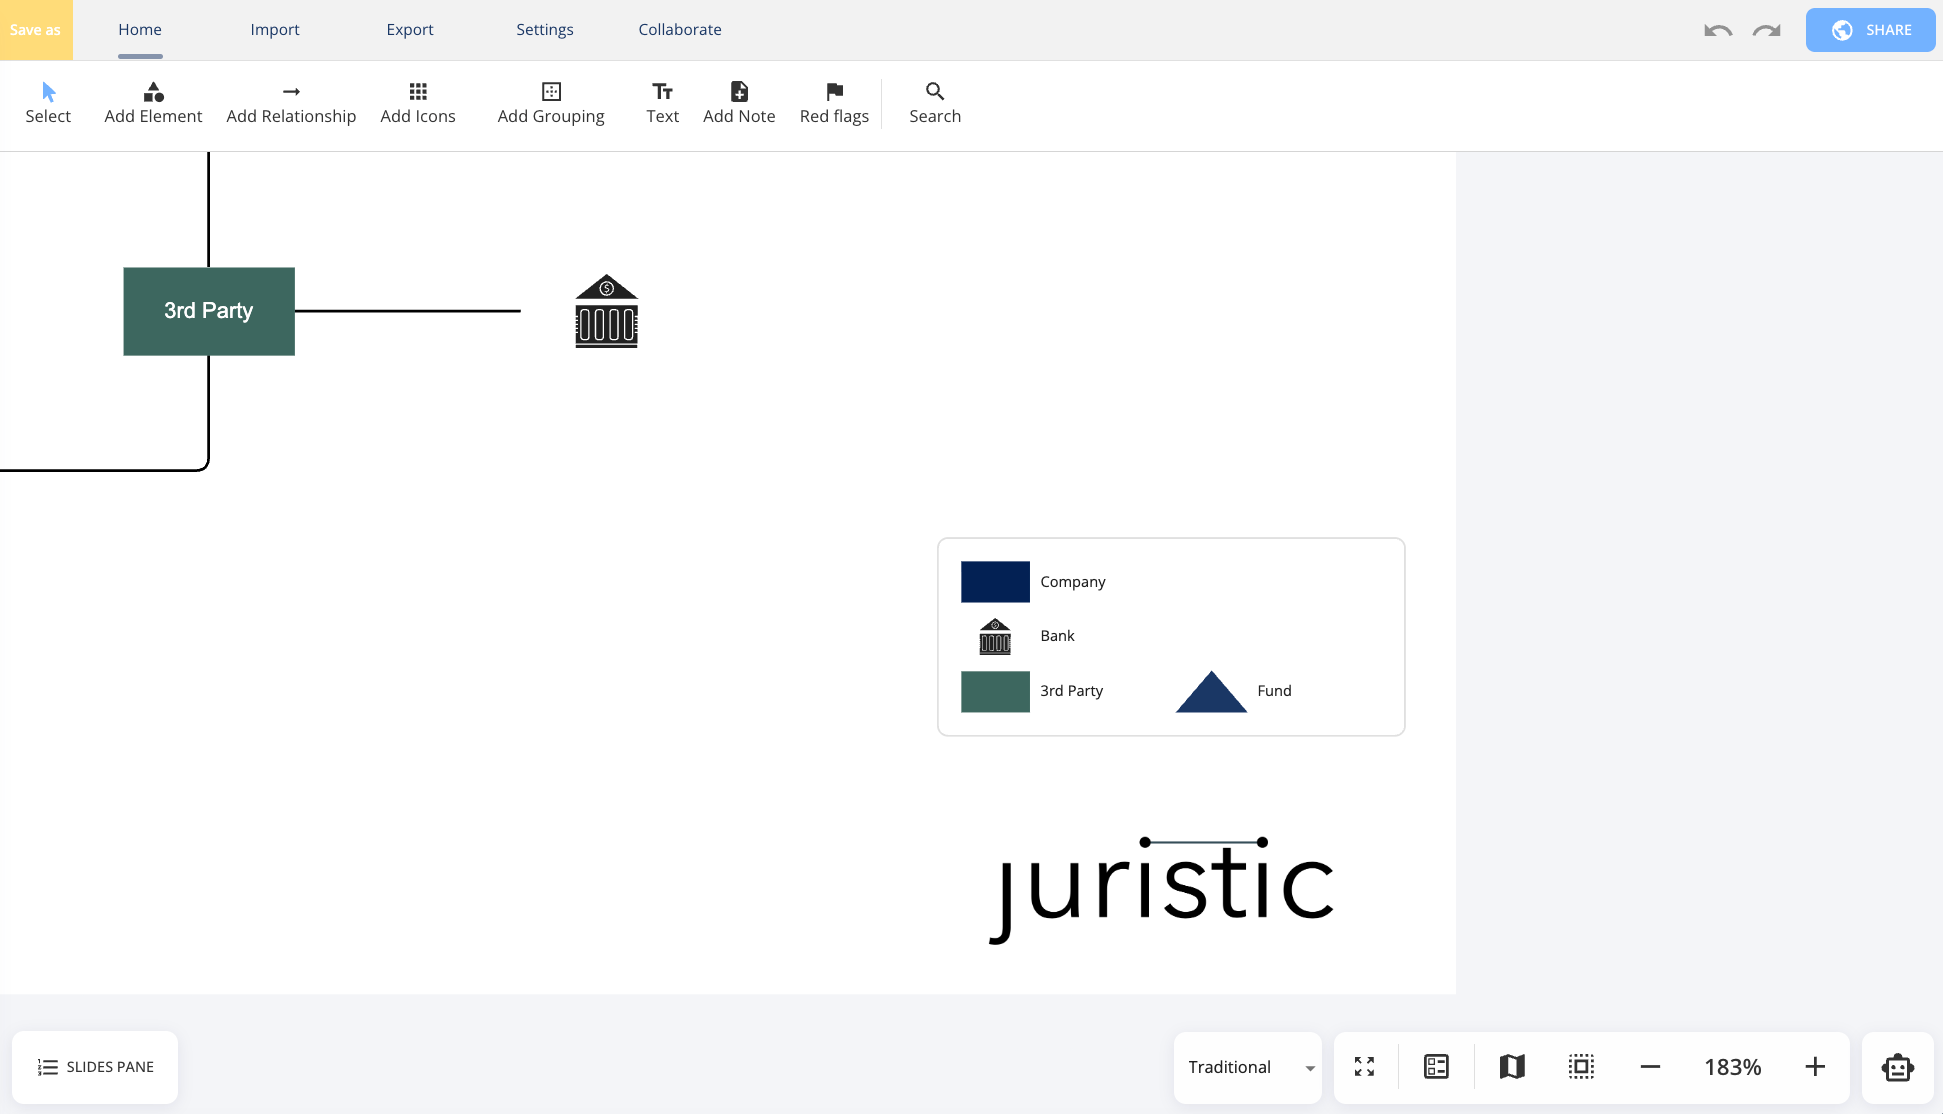Click the Save as button
The height and width of the screenshot is (1114, 1943).
(36, 30)
